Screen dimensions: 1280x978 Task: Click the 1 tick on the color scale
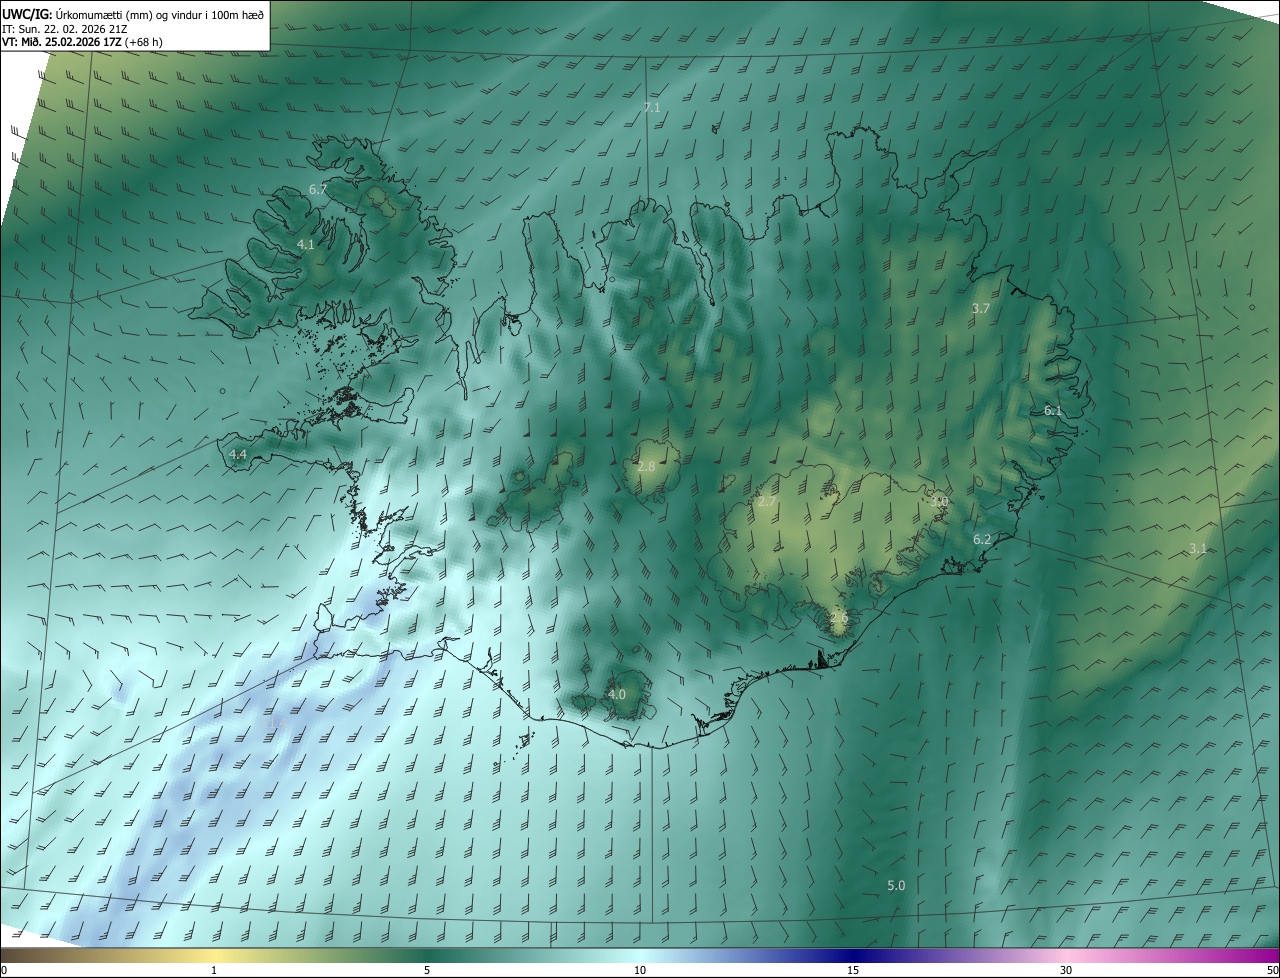214,971
